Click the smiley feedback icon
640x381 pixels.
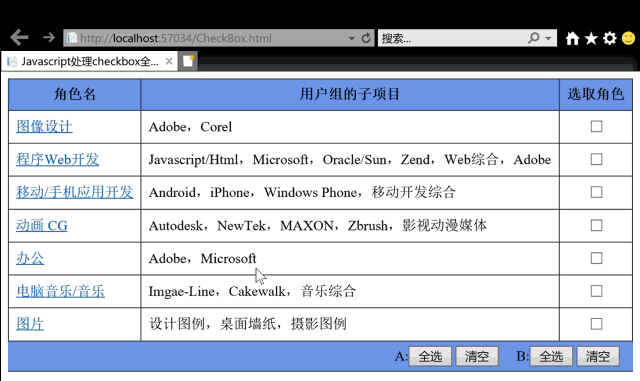pos(628,38)
